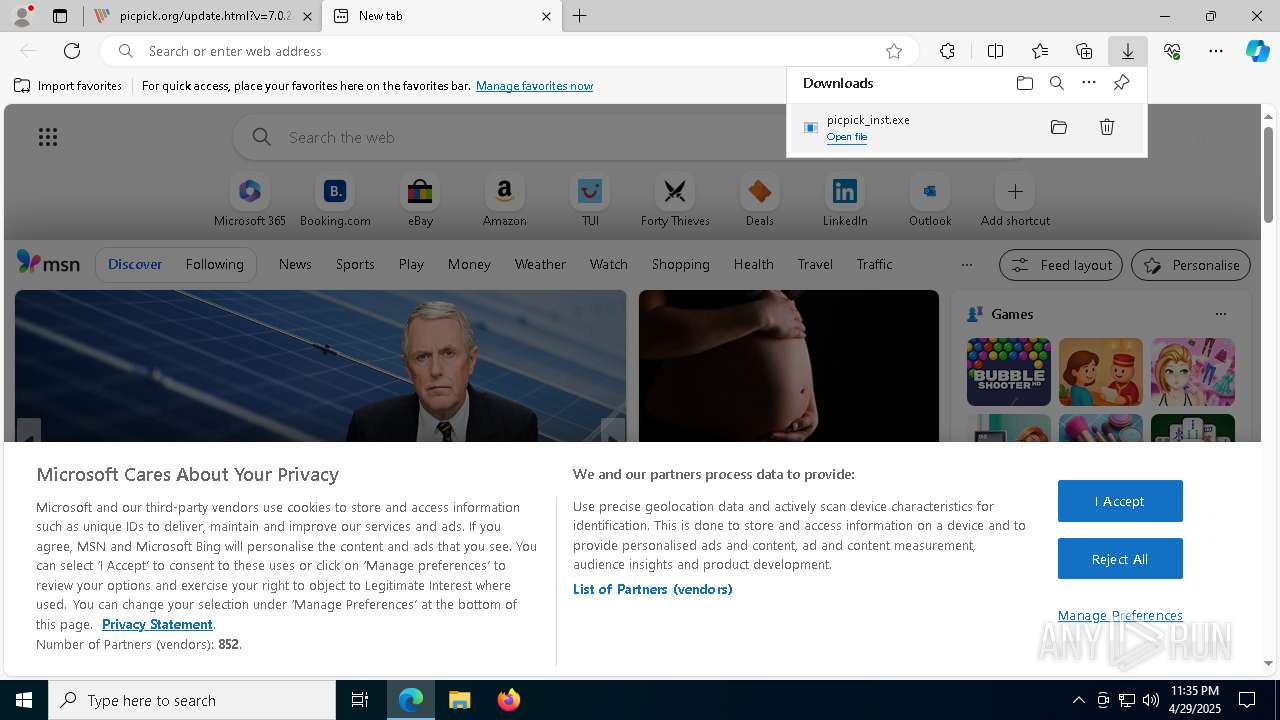Open the Edge profile icon
This screenshot has height=720, width=1280.
click(x=22, y=16)
